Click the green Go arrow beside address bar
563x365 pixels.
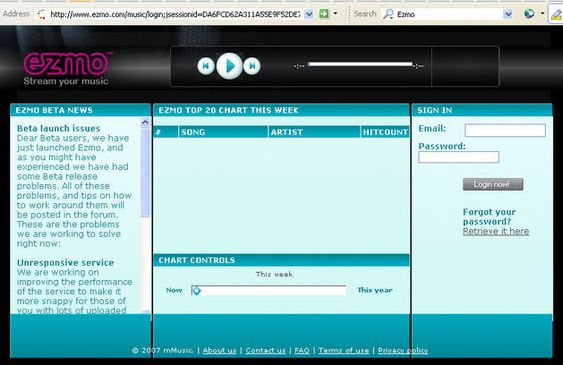tap(324, 14)
